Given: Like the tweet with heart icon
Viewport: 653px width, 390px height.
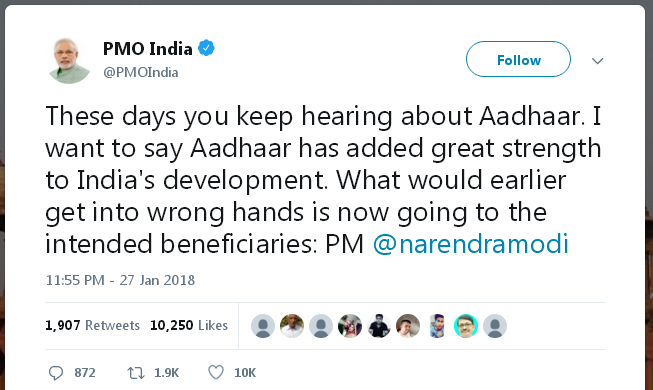Looking at the screenshot, I should coord(216,372).
